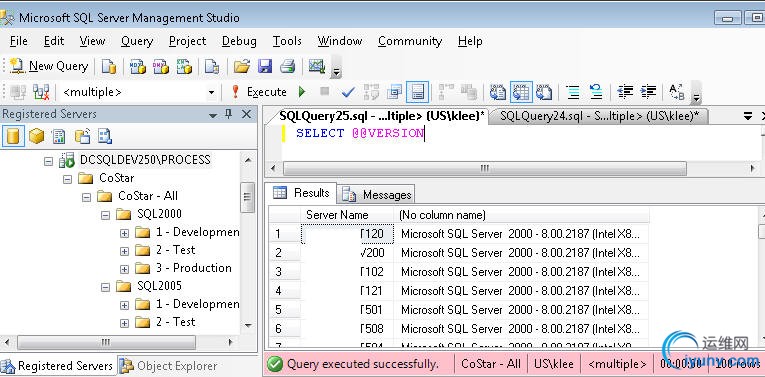This screenshot has height=377, width=765.
Task: Select Integration Services server type icon
Action: (x=105, y=136)
